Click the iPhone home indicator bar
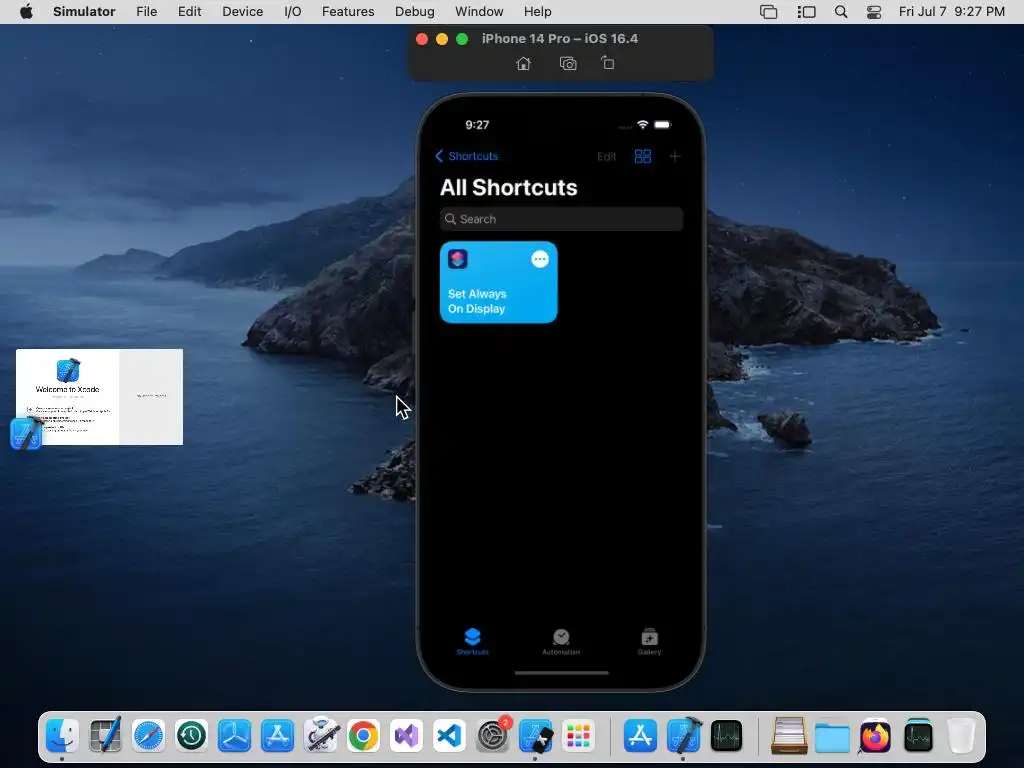This screenshot has width=1024, height=768. (562, 672)
